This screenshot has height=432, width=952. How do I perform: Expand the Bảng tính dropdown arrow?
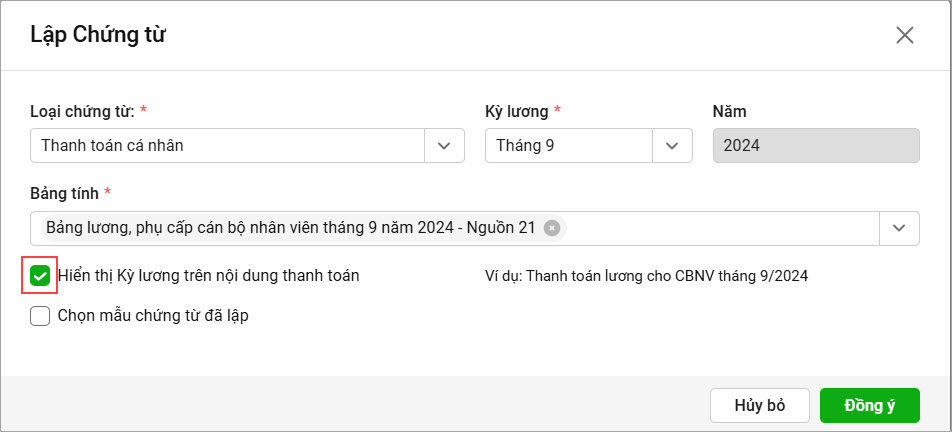tap(899, 228)
